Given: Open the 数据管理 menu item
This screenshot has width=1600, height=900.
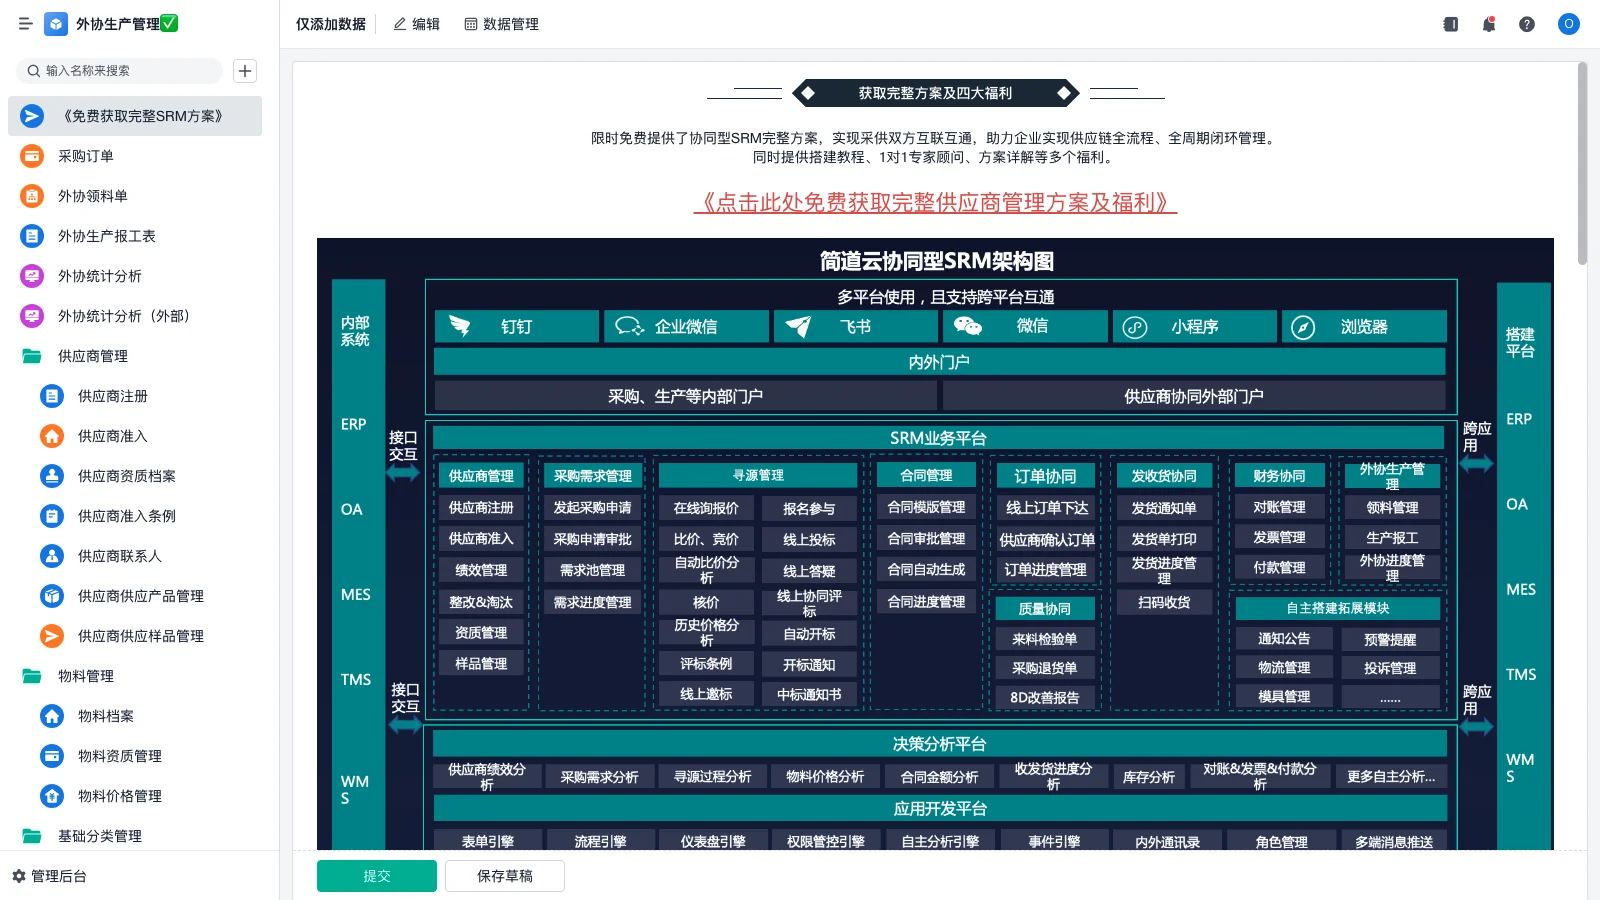Looking at the screenshot, I should tap(502, 24).
